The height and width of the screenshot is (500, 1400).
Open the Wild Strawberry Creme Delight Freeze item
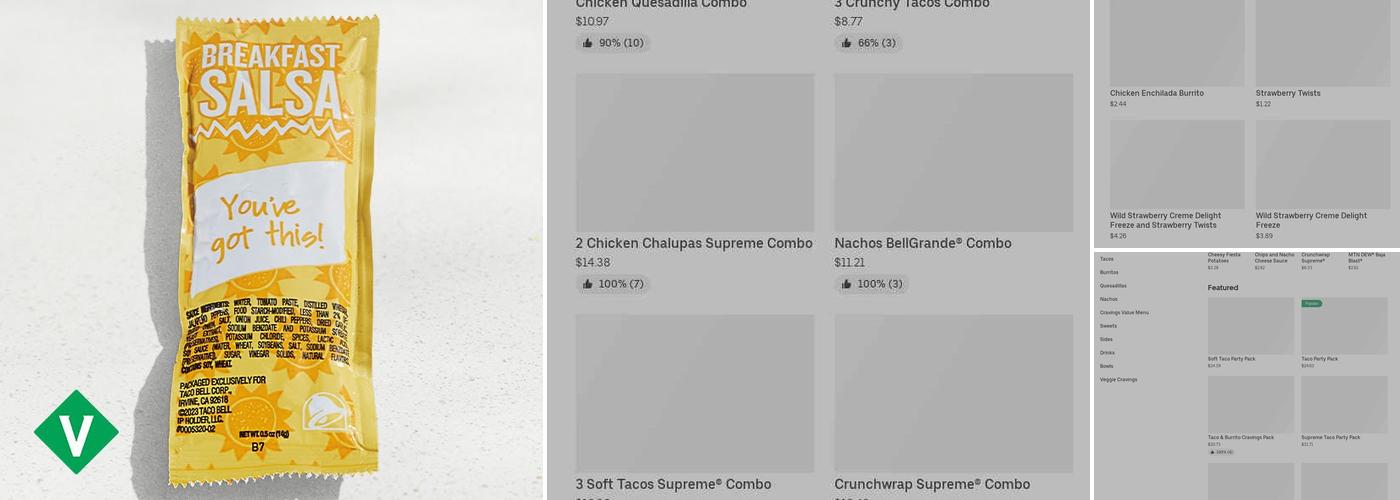1311,220
